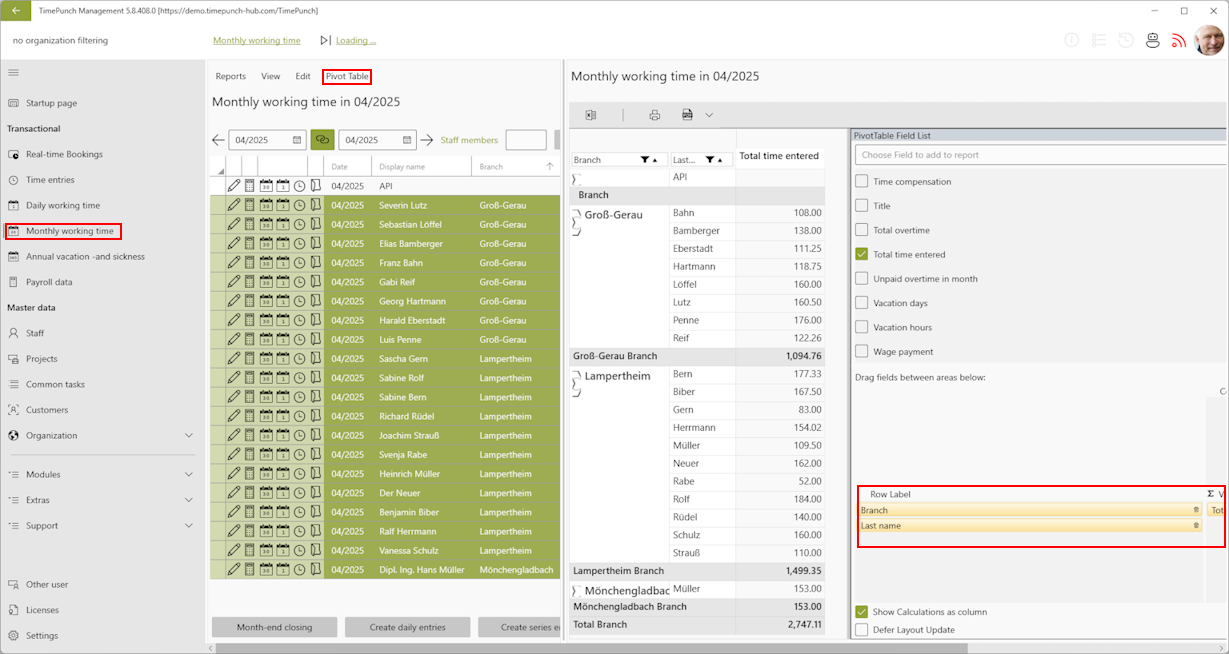Remove Last name field from Row Label
The width and height of the screenshot is (1229, 654).
point(1196,526)
